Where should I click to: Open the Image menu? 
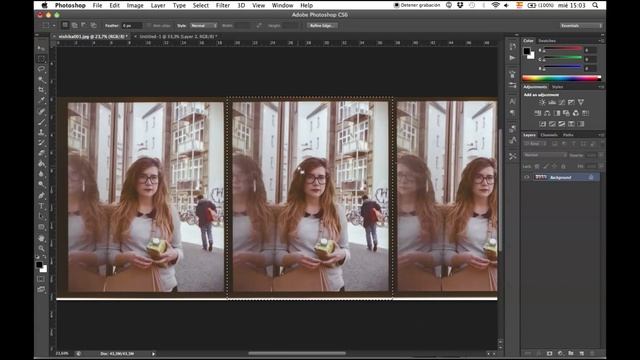[135, 5]
